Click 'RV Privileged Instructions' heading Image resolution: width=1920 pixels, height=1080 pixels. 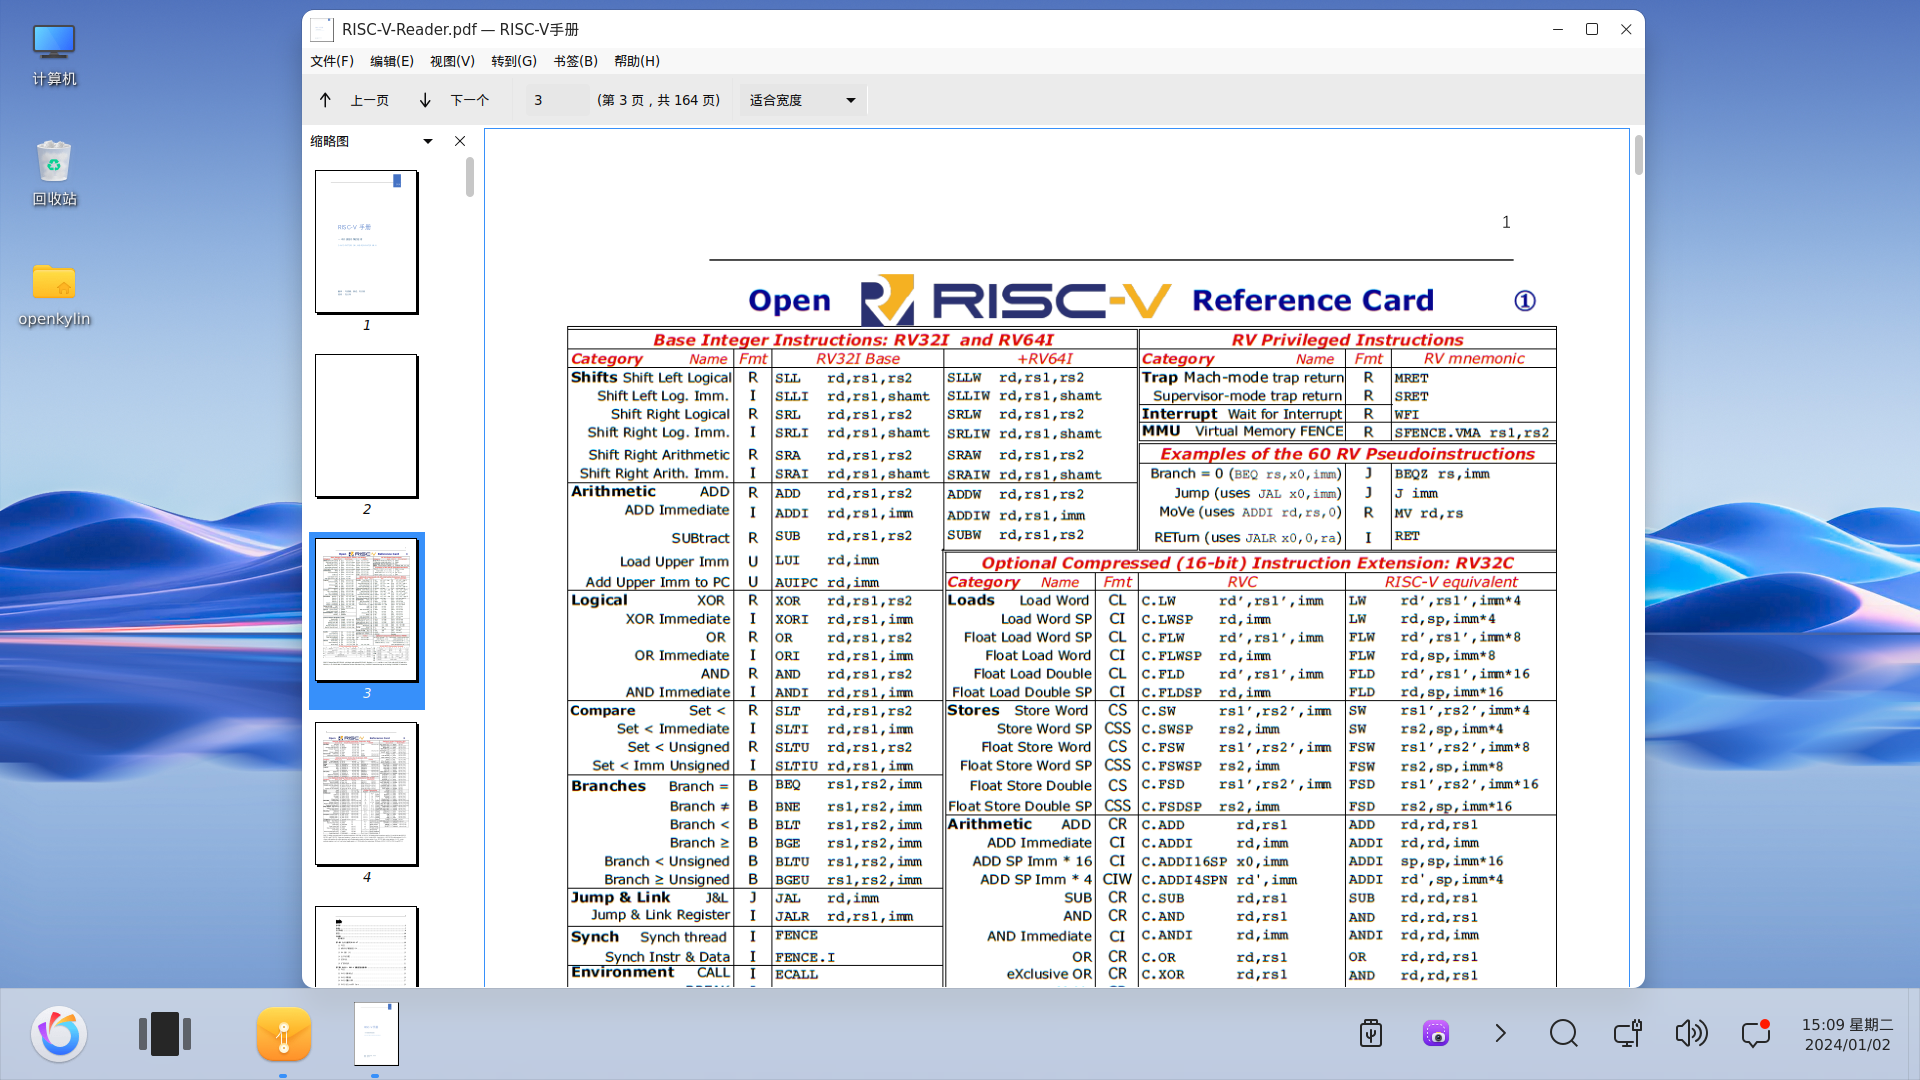click(1347, 340)
